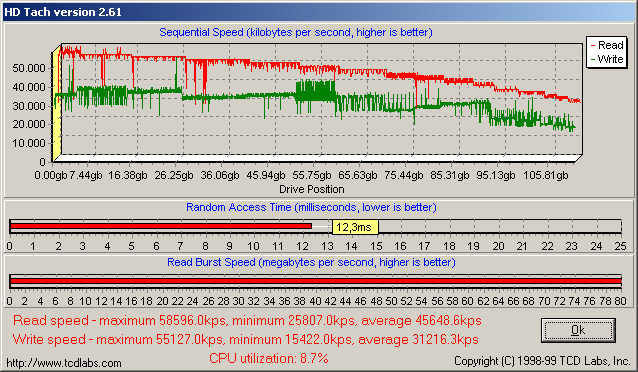Image resolution: width=638 pixels, height=372 pixels.
Task: Click the 55.75gb drive position label
Action: click(312, 175)
